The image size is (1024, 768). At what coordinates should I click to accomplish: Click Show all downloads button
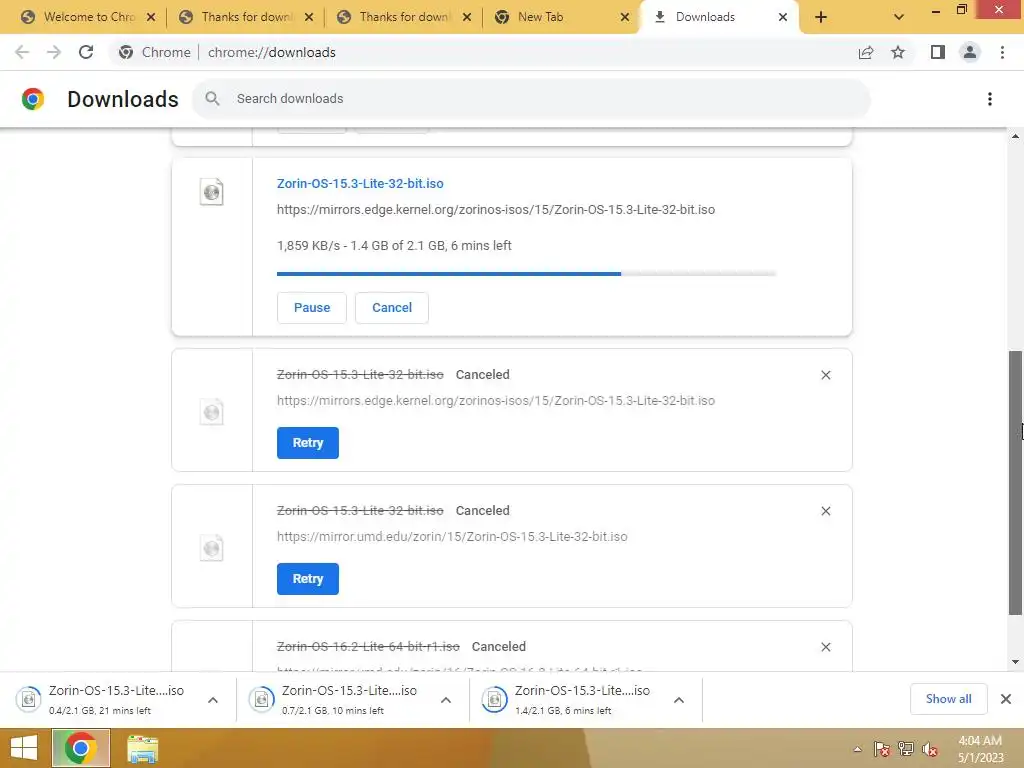pos(948,699)
